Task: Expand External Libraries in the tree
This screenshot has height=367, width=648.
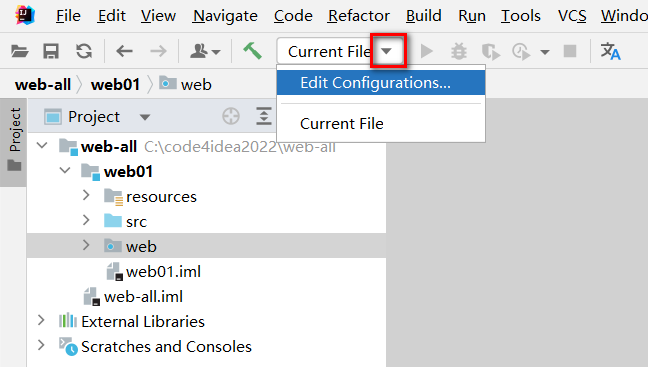Action: pyautogui.click(x=41, y=320)
